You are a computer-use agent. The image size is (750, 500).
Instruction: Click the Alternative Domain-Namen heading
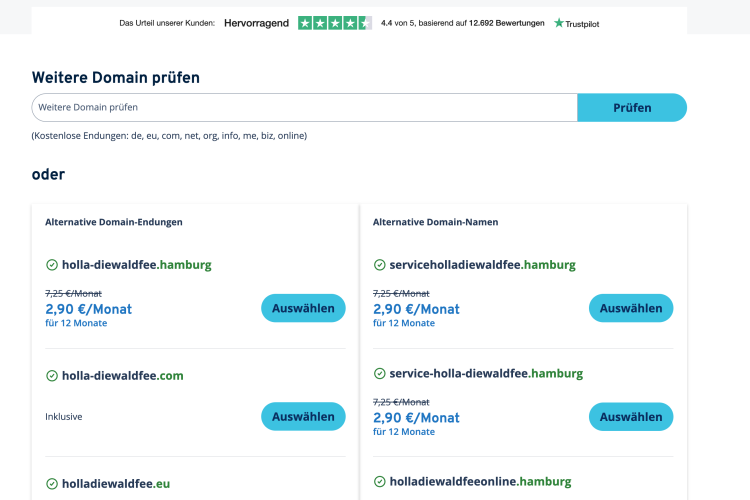435,222
